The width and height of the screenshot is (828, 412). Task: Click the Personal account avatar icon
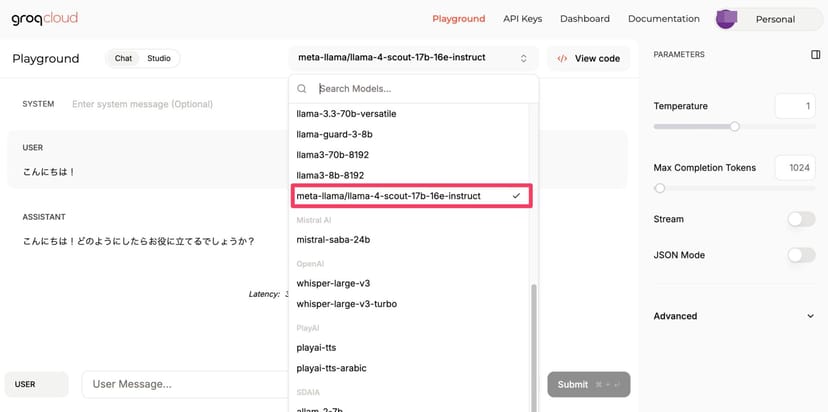click(727, 19)
